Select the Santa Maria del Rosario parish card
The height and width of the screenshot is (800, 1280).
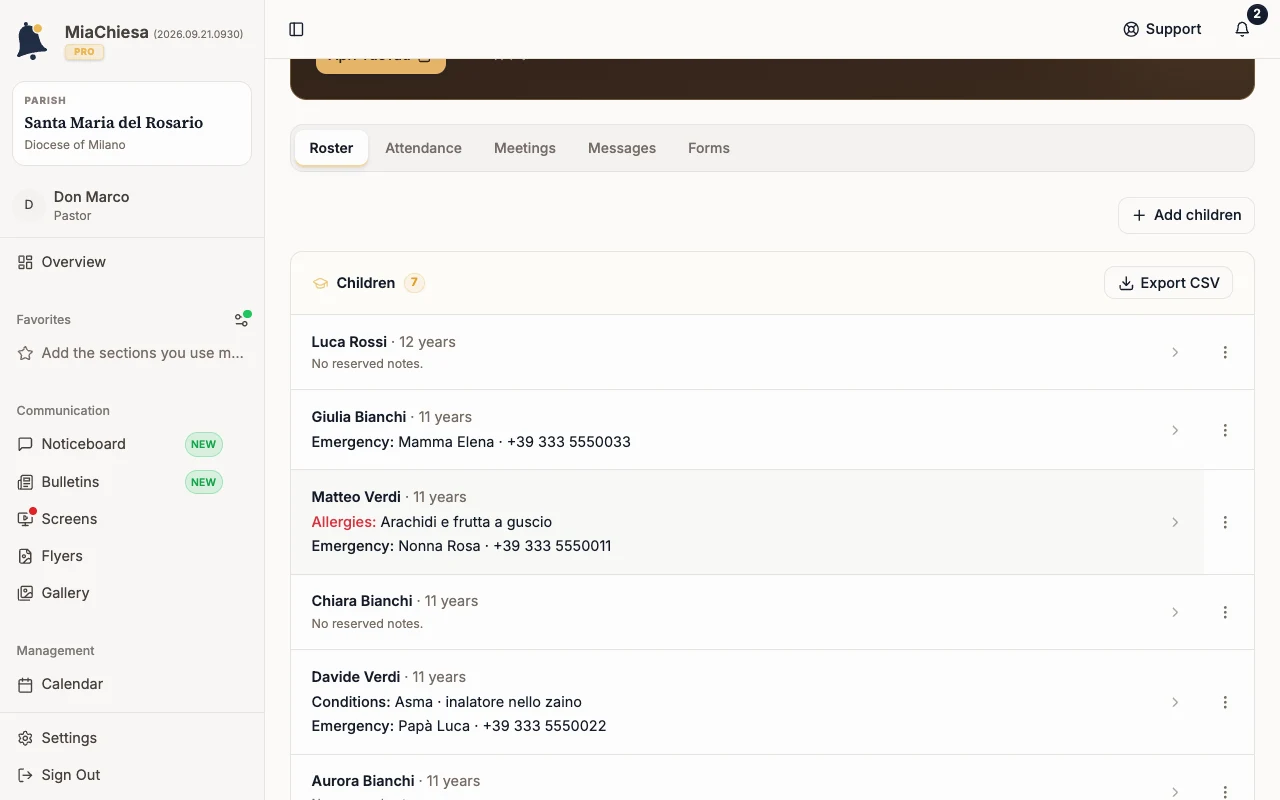click(x=132, y=123)
